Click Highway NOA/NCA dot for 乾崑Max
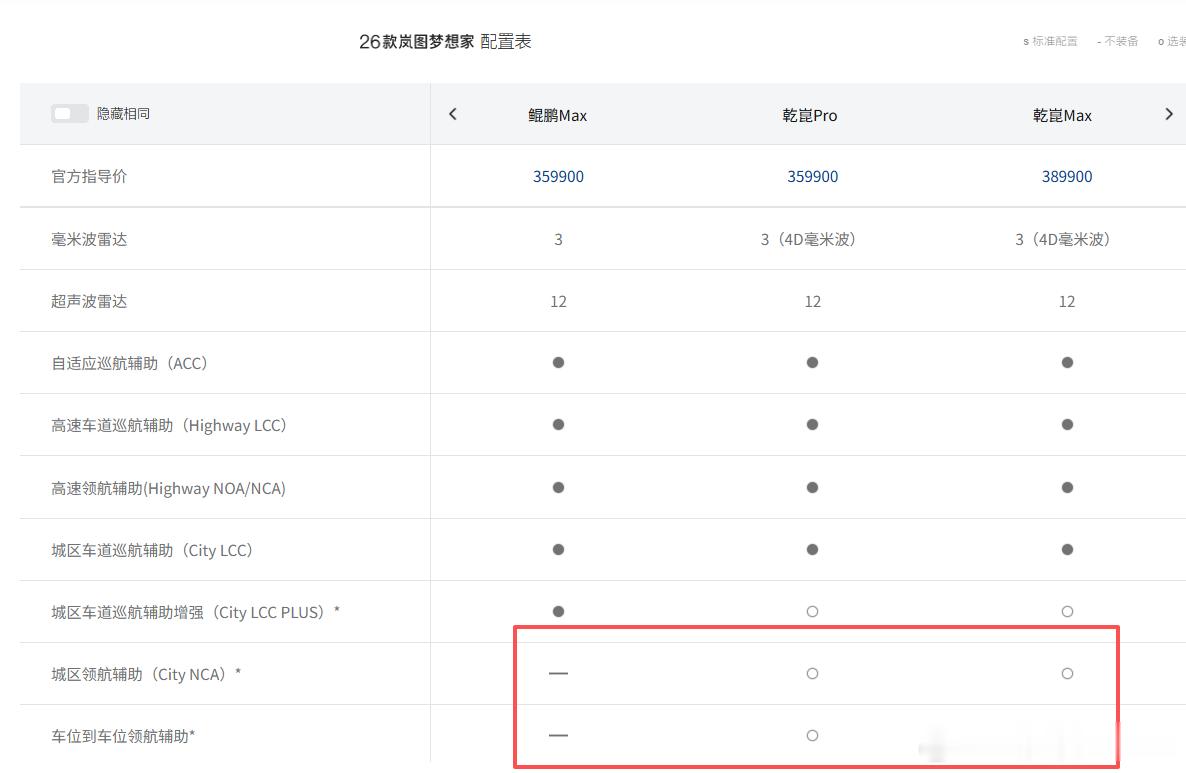The image size is (1186, 773). coord(1067,488)
